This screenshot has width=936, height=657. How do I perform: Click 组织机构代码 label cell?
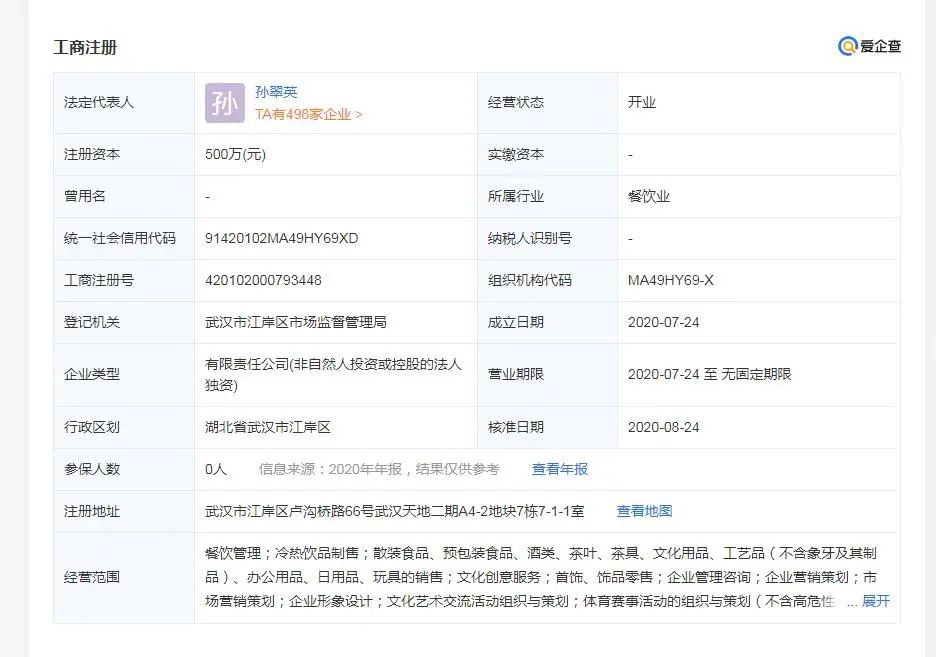click(x=547, y=280)
